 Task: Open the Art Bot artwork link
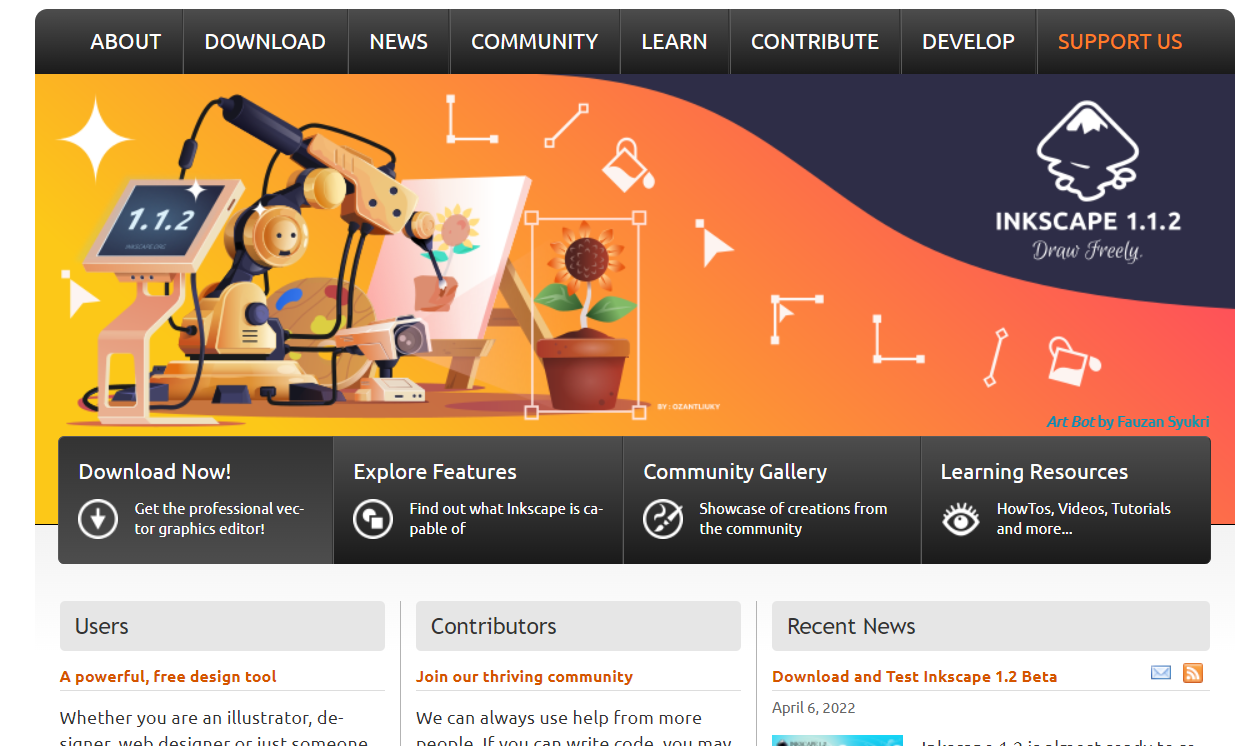[x=1071, y=422]
